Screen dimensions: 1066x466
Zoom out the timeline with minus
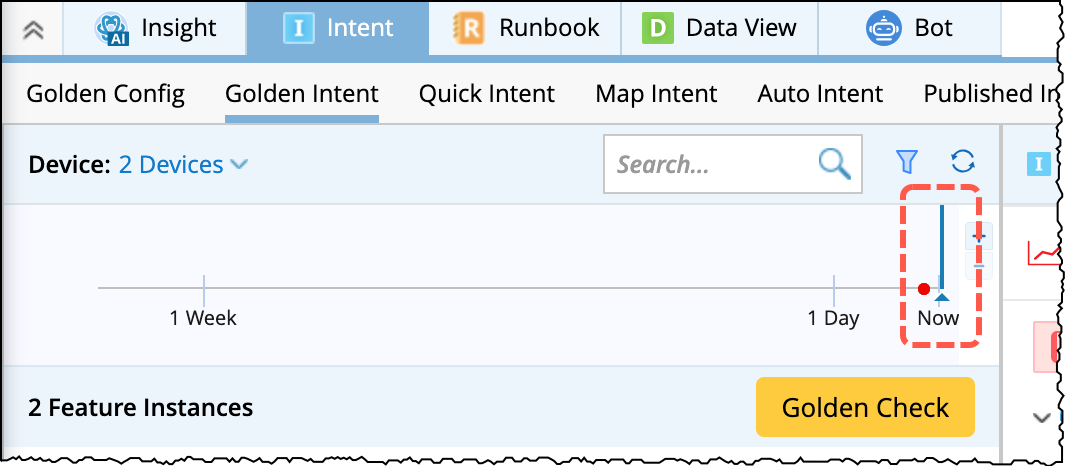point(980,266)
